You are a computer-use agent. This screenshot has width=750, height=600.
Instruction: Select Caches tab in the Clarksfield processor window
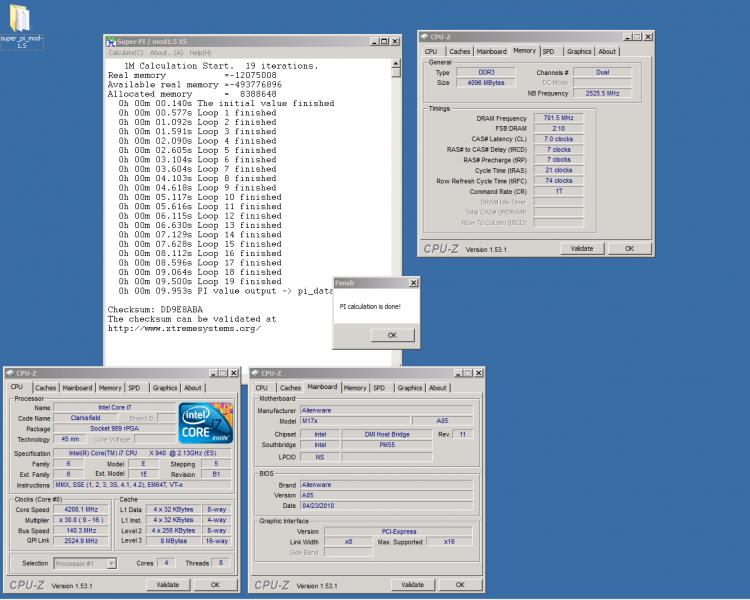(46, 387)
